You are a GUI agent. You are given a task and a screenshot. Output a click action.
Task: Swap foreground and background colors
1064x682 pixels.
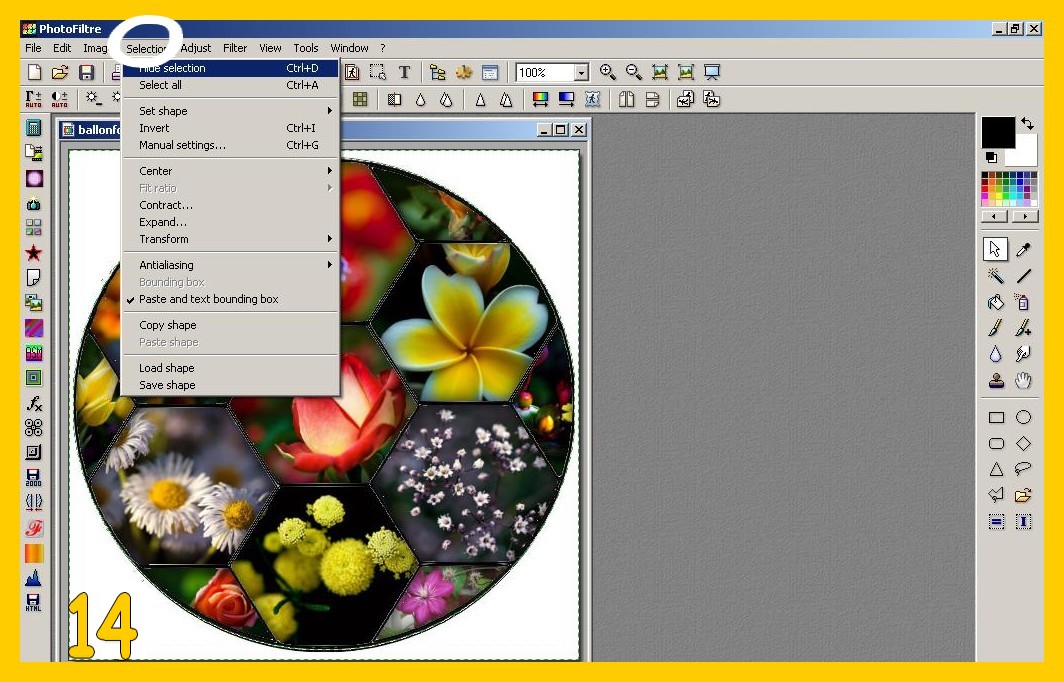coord(1027,124)
